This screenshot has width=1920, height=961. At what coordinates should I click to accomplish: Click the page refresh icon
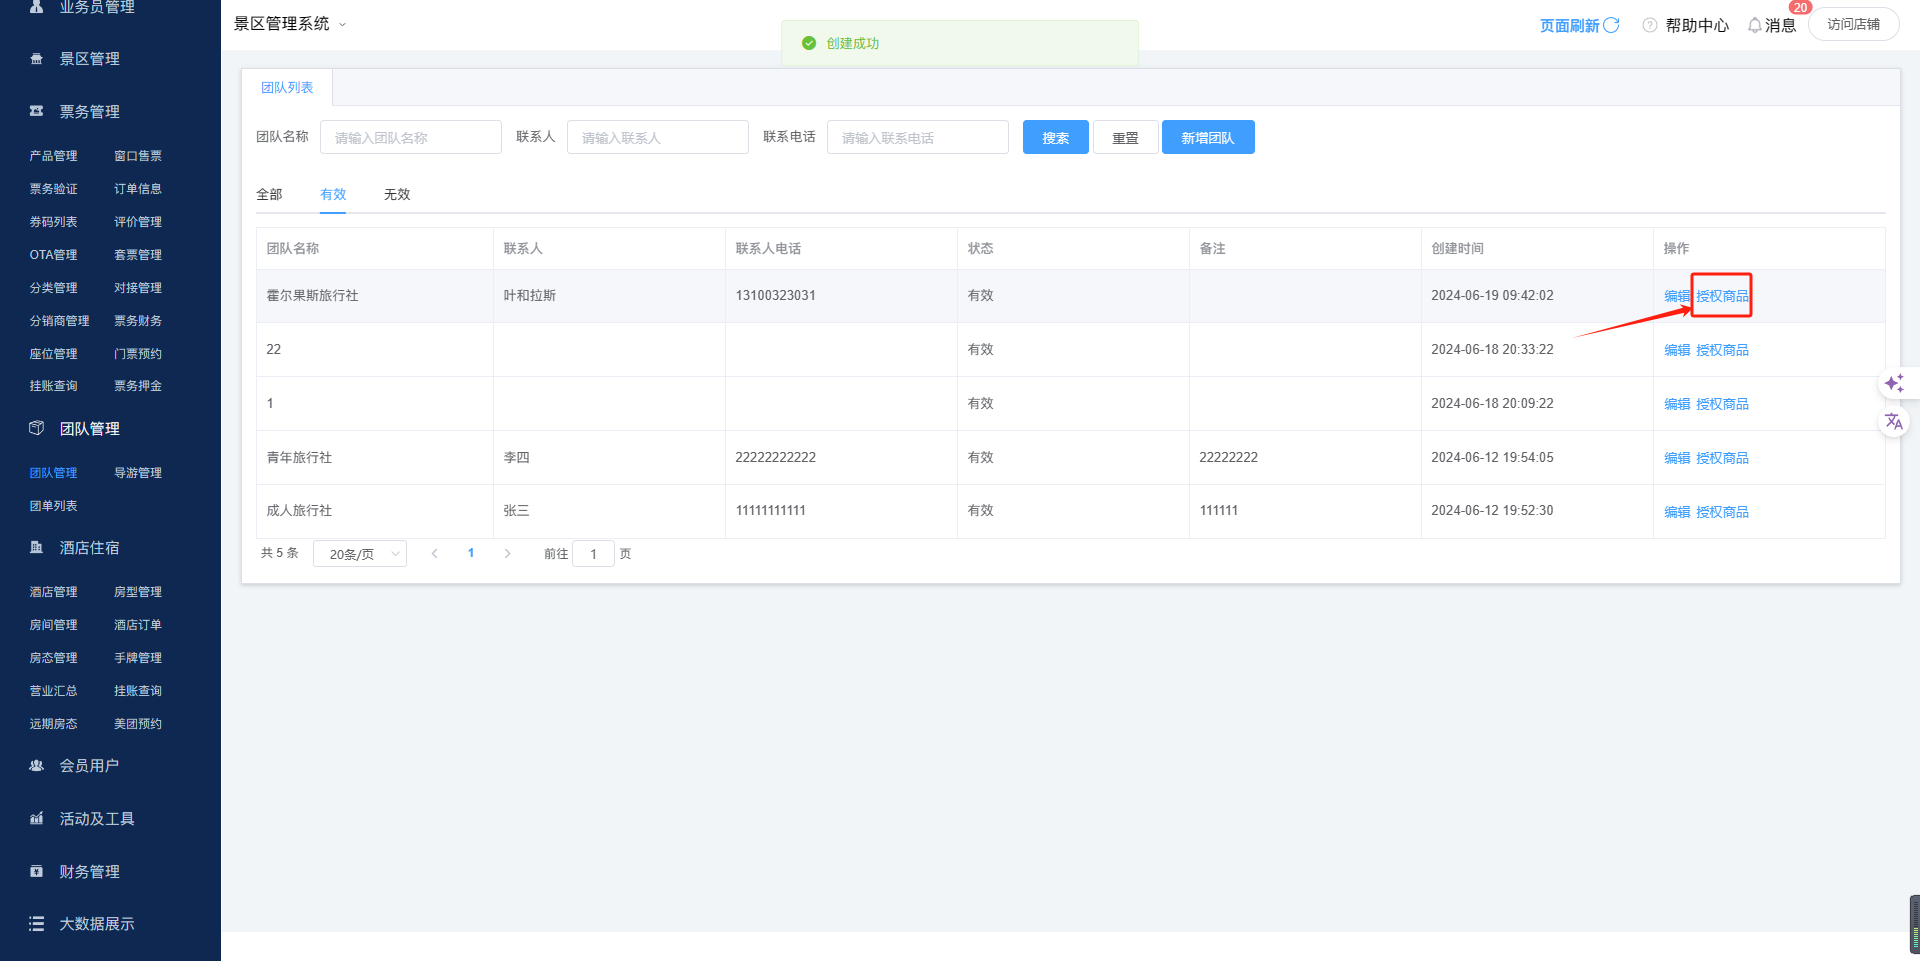(1611, 25)
